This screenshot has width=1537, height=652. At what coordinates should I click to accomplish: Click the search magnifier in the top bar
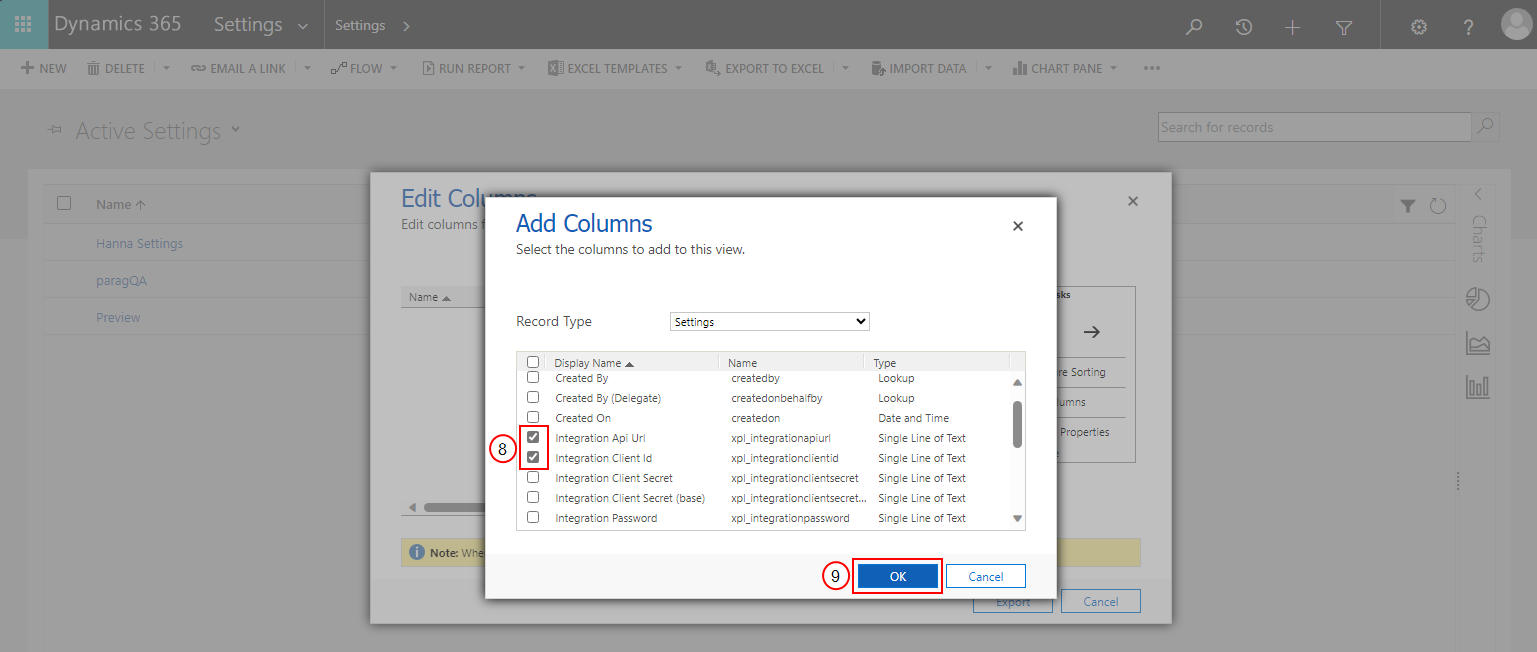1193,27
